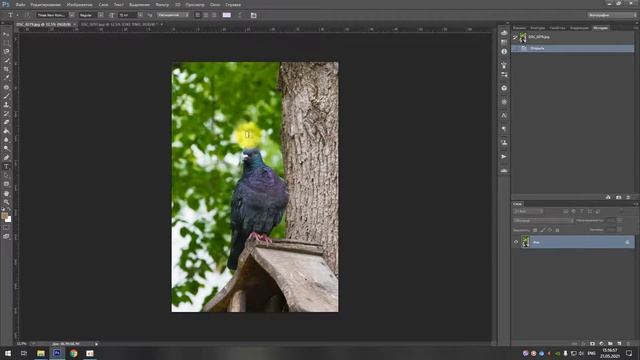Open File Explorer from taskbar
The width and height of the screenshot is (640, 360).
(41, 353)
